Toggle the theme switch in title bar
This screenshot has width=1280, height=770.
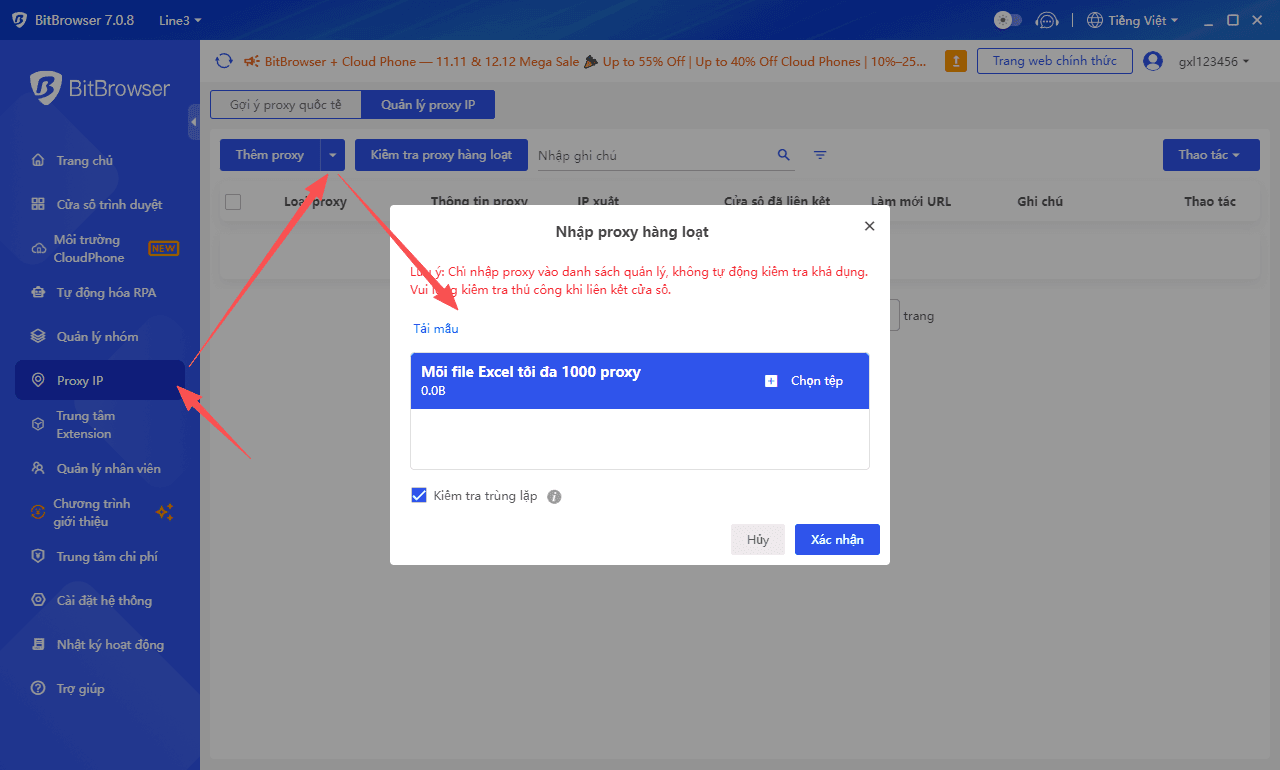pyautogui.click(x=1008, y=20)
